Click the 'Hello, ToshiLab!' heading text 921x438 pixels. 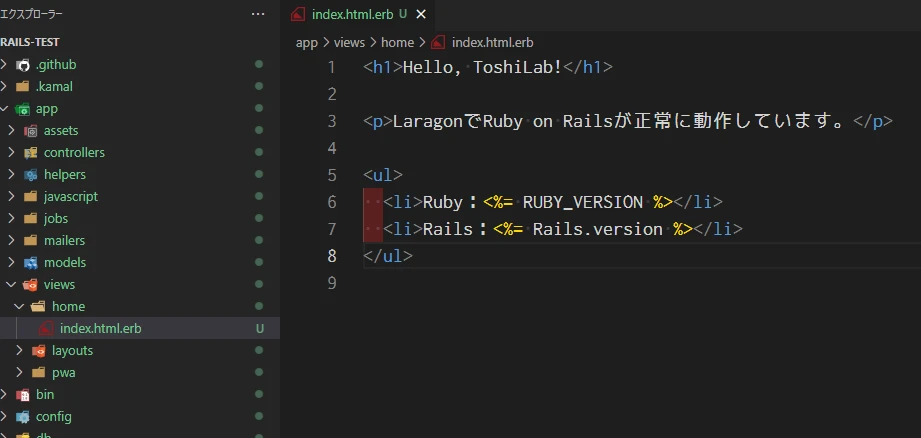pos(482,67)
